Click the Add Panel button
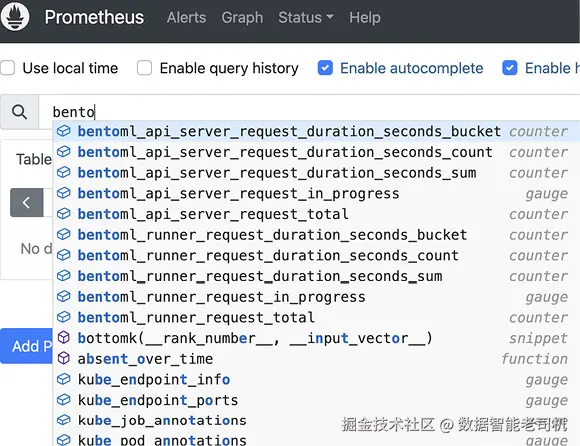The width and height of the screenshot is (580, 446). tap(27, 346)
